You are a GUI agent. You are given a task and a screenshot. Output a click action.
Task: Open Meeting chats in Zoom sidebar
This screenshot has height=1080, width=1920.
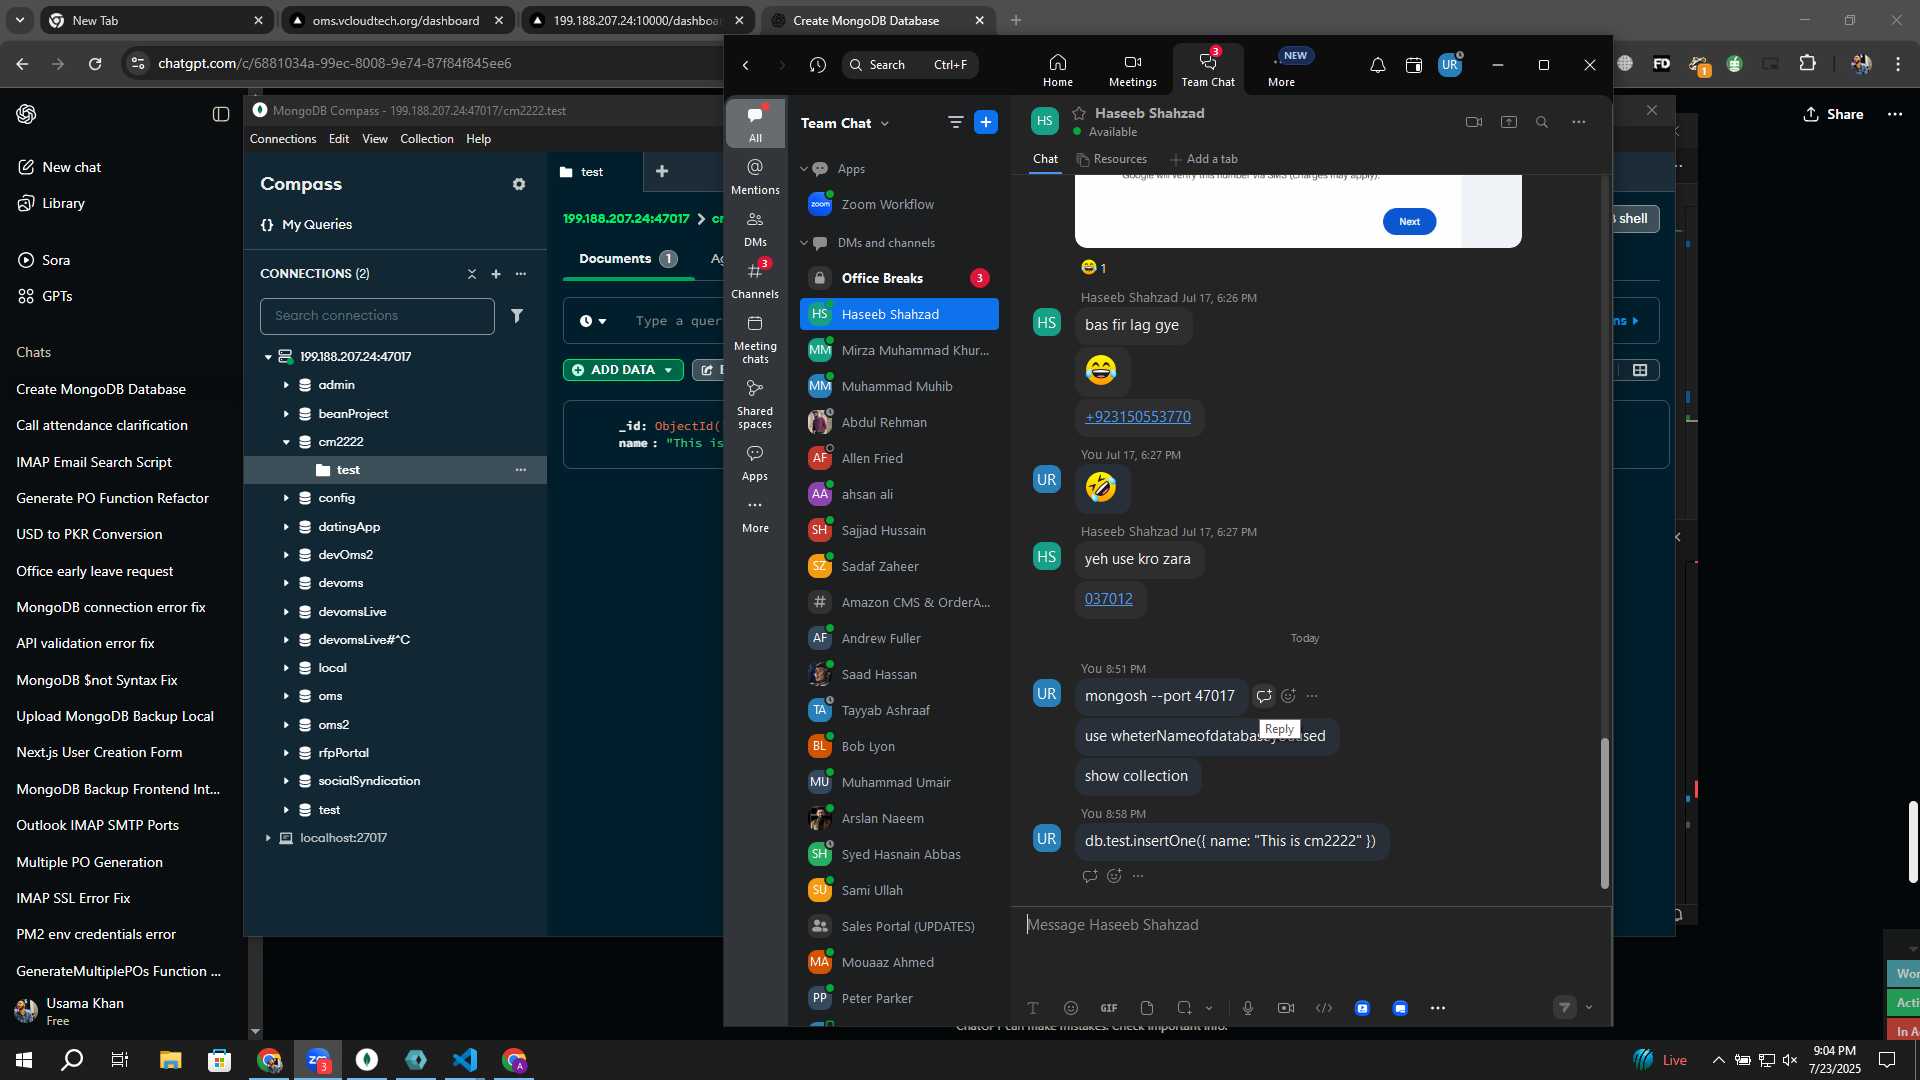[755, 339]
